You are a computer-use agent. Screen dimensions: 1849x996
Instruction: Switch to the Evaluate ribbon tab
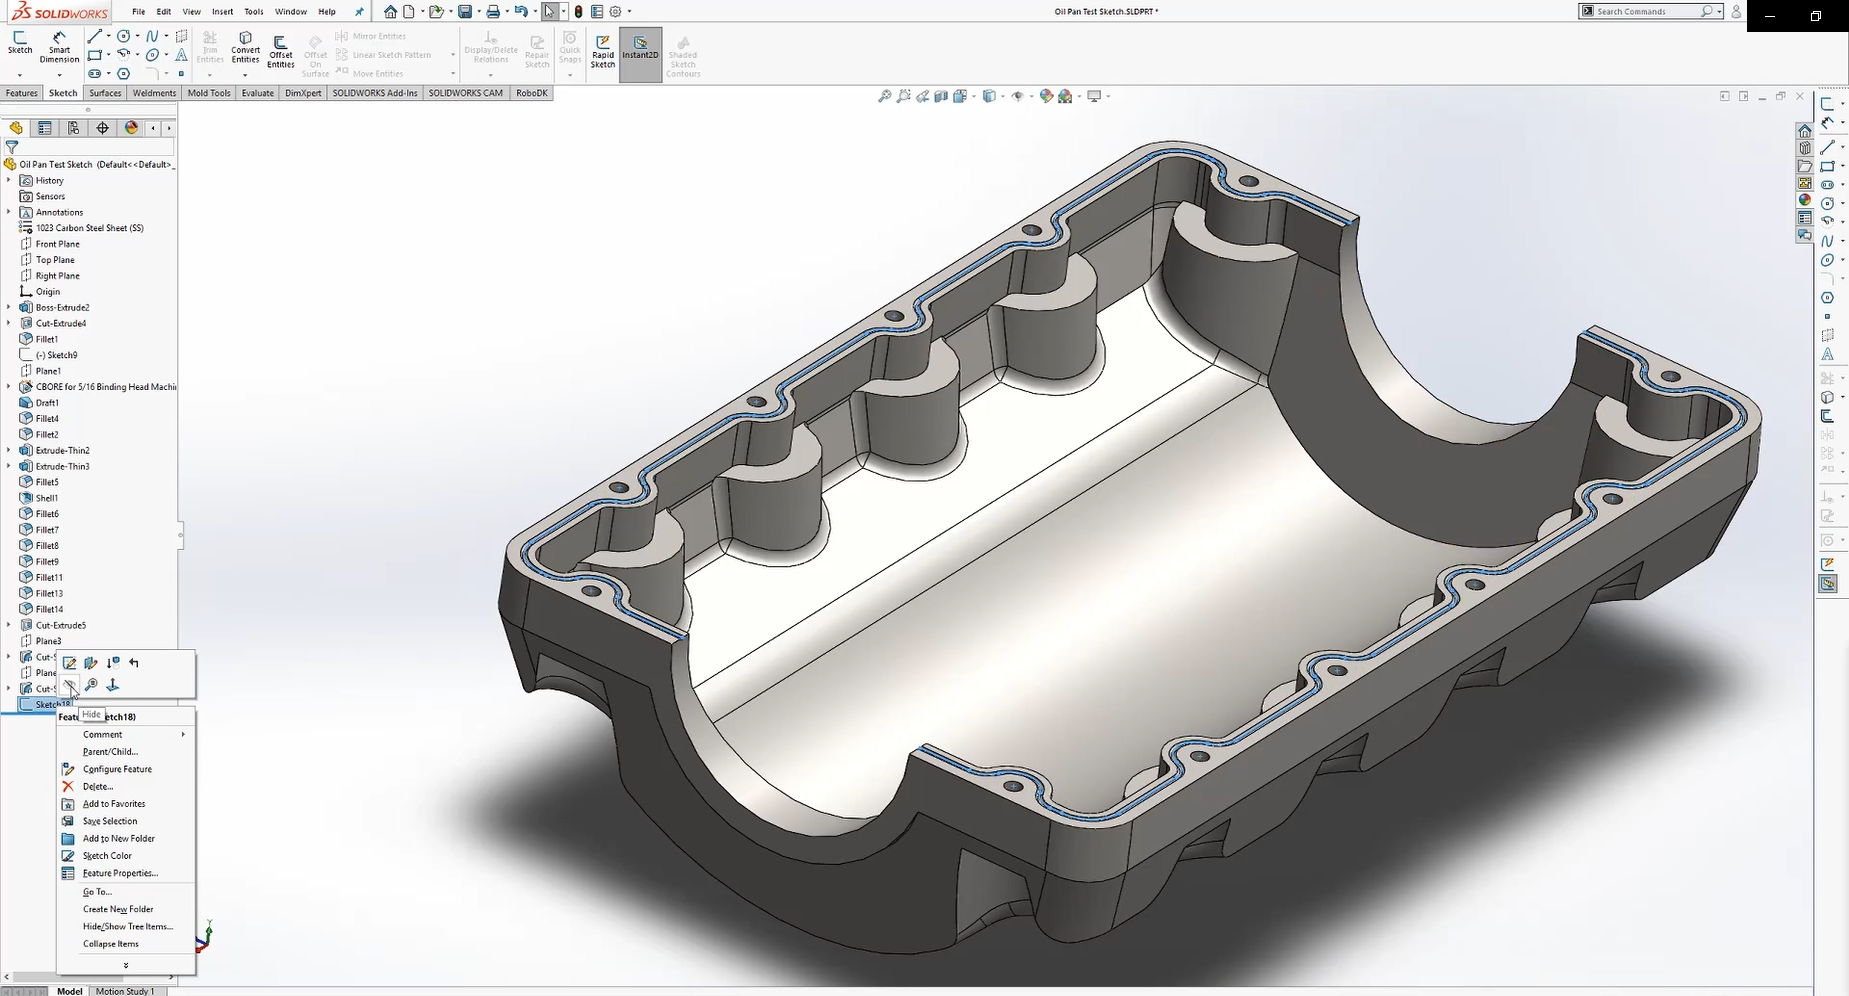coord(257,93)
